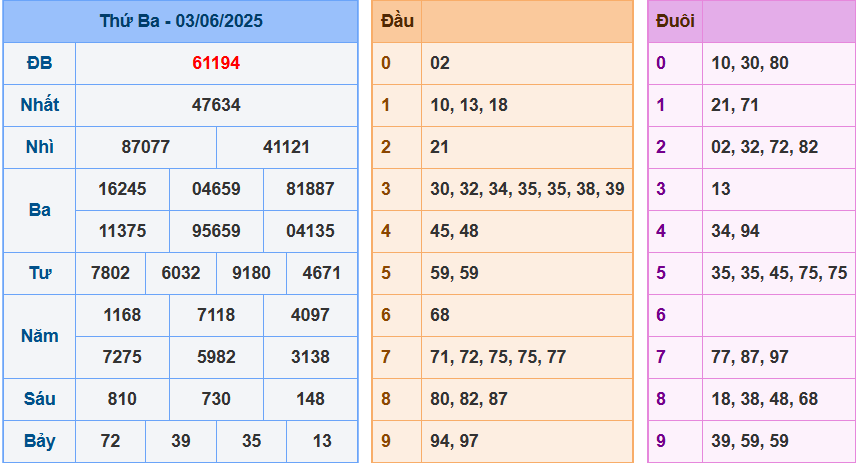Click the Đầu row 2 value 21
The height and width of the screenshot is (463, 856).
[x=439, y=147]
